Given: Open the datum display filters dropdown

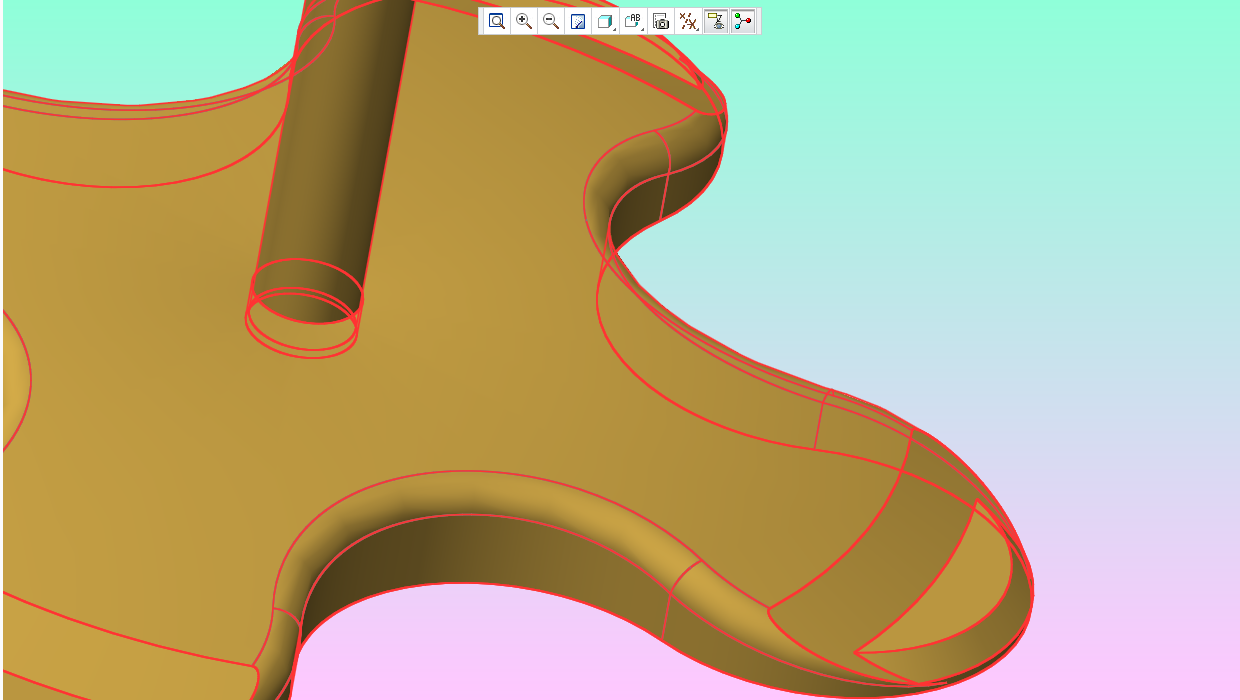Looking at the screenshot, I should 688,21.
